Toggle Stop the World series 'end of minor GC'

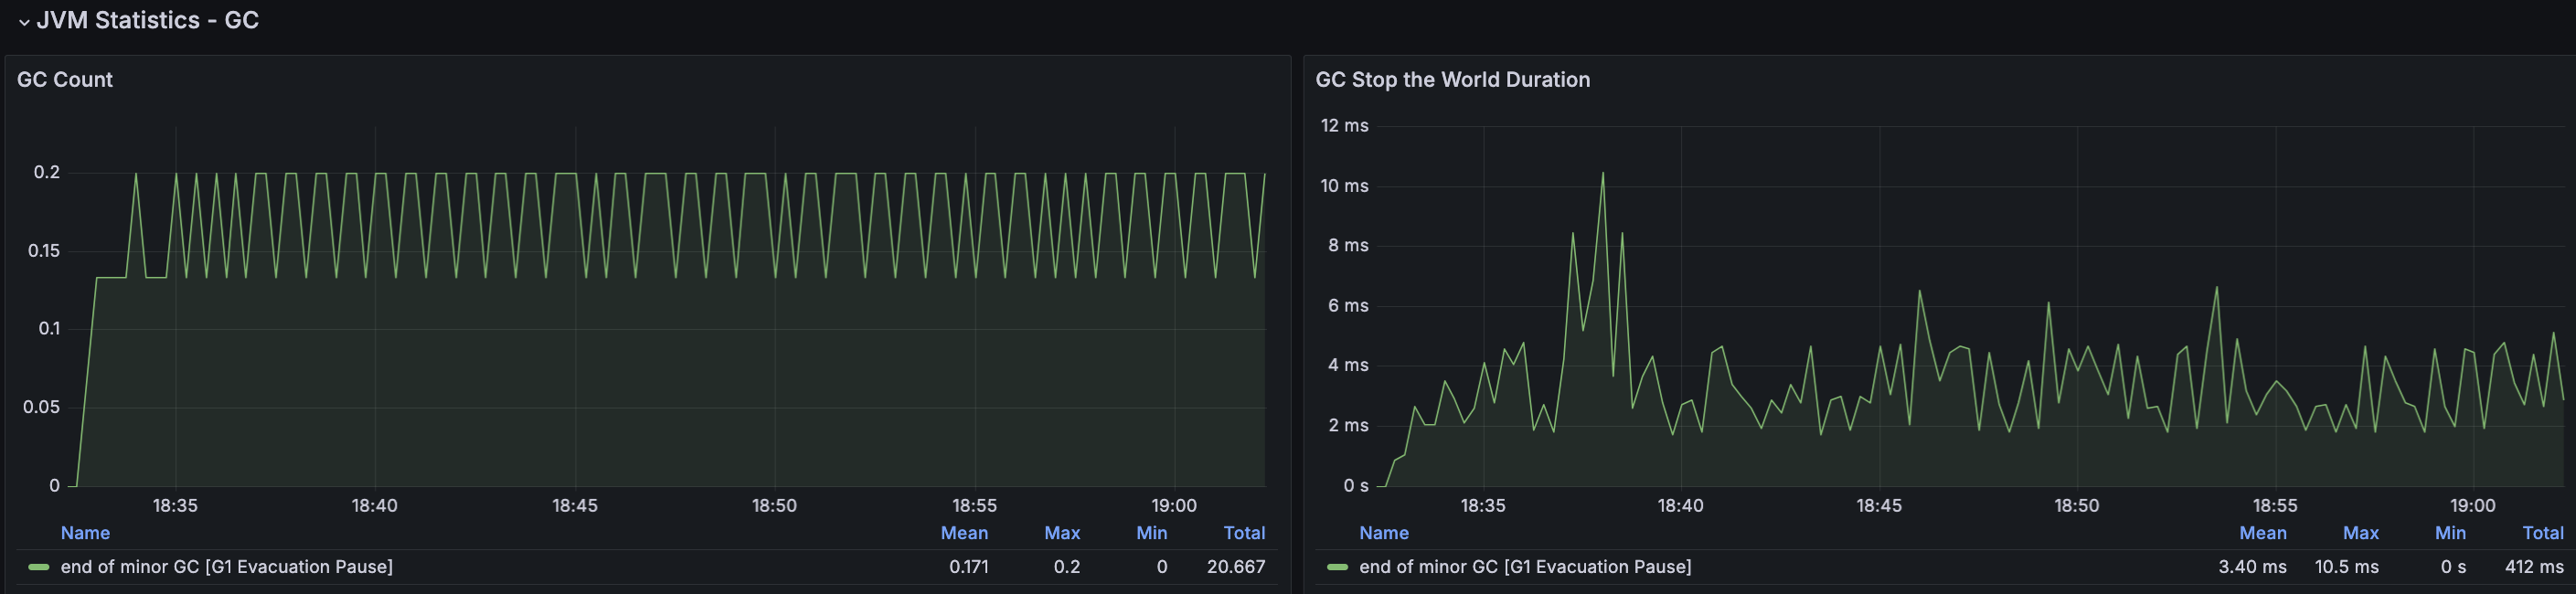click(1525, 567)
